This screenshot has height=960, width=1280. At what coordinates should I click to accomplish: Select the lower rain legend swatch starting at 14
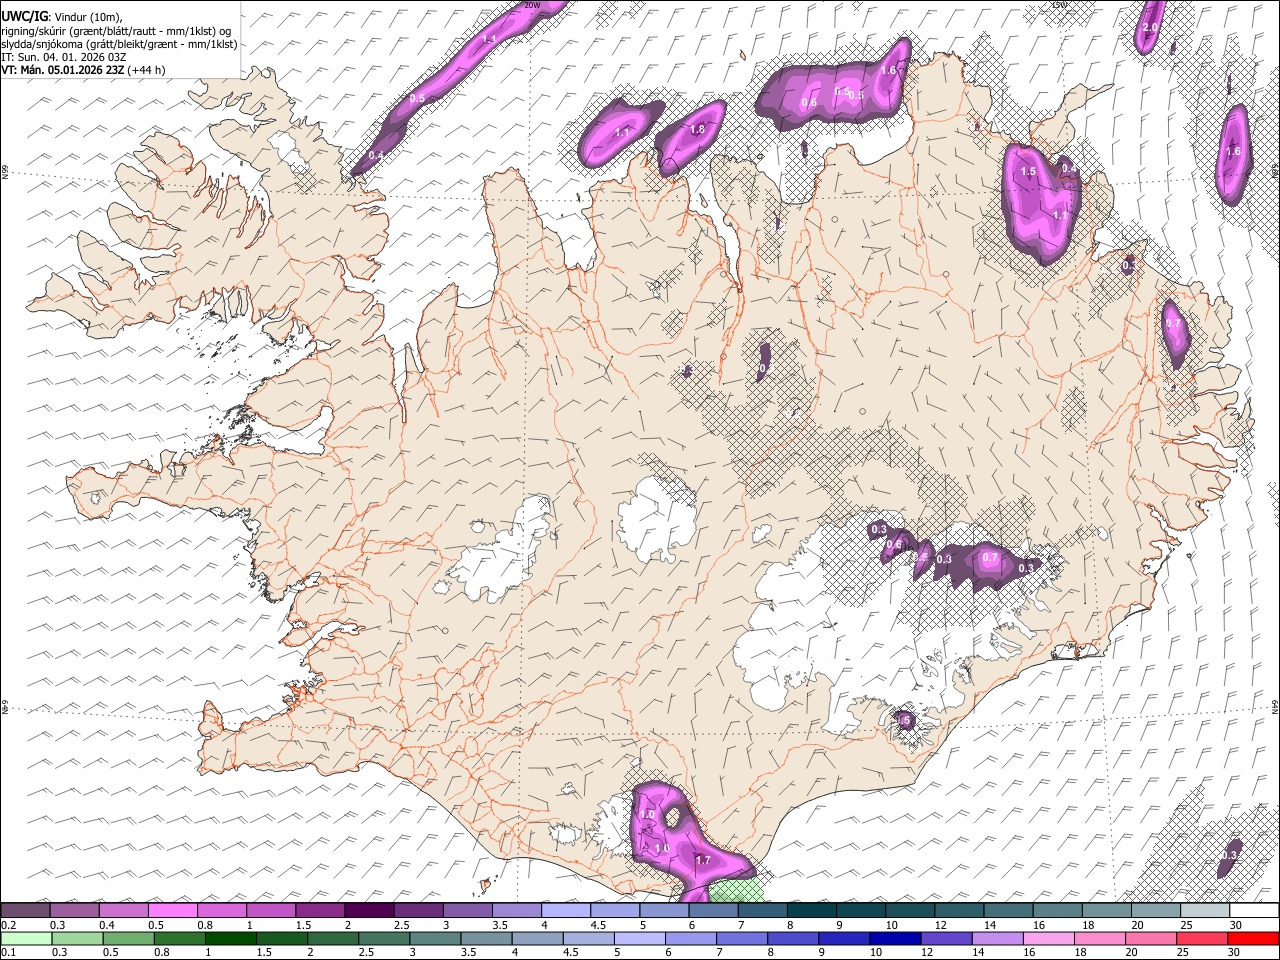coord(998,938)
